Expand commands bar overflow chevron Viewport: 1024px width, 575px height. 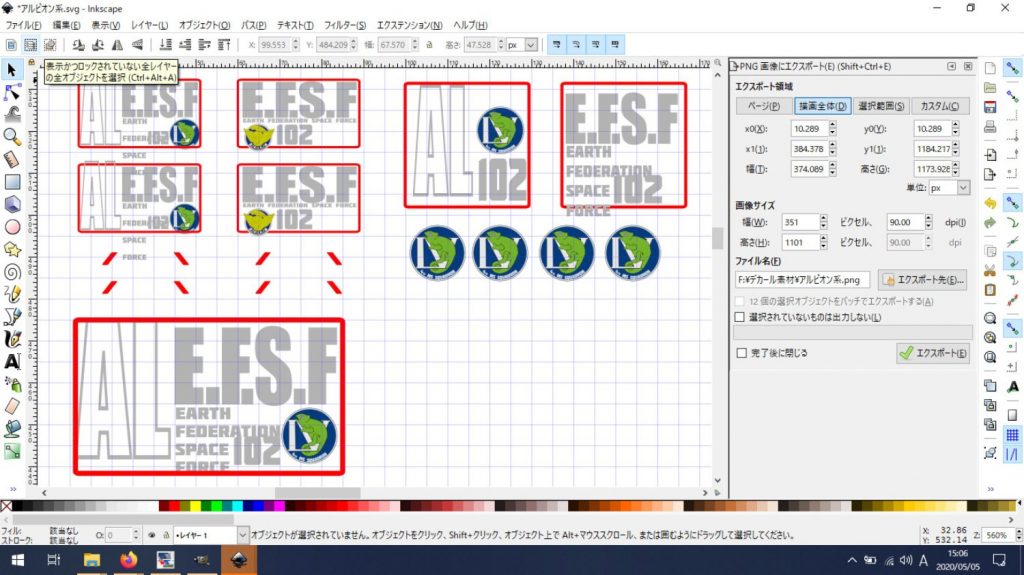[x=990, y=489]
